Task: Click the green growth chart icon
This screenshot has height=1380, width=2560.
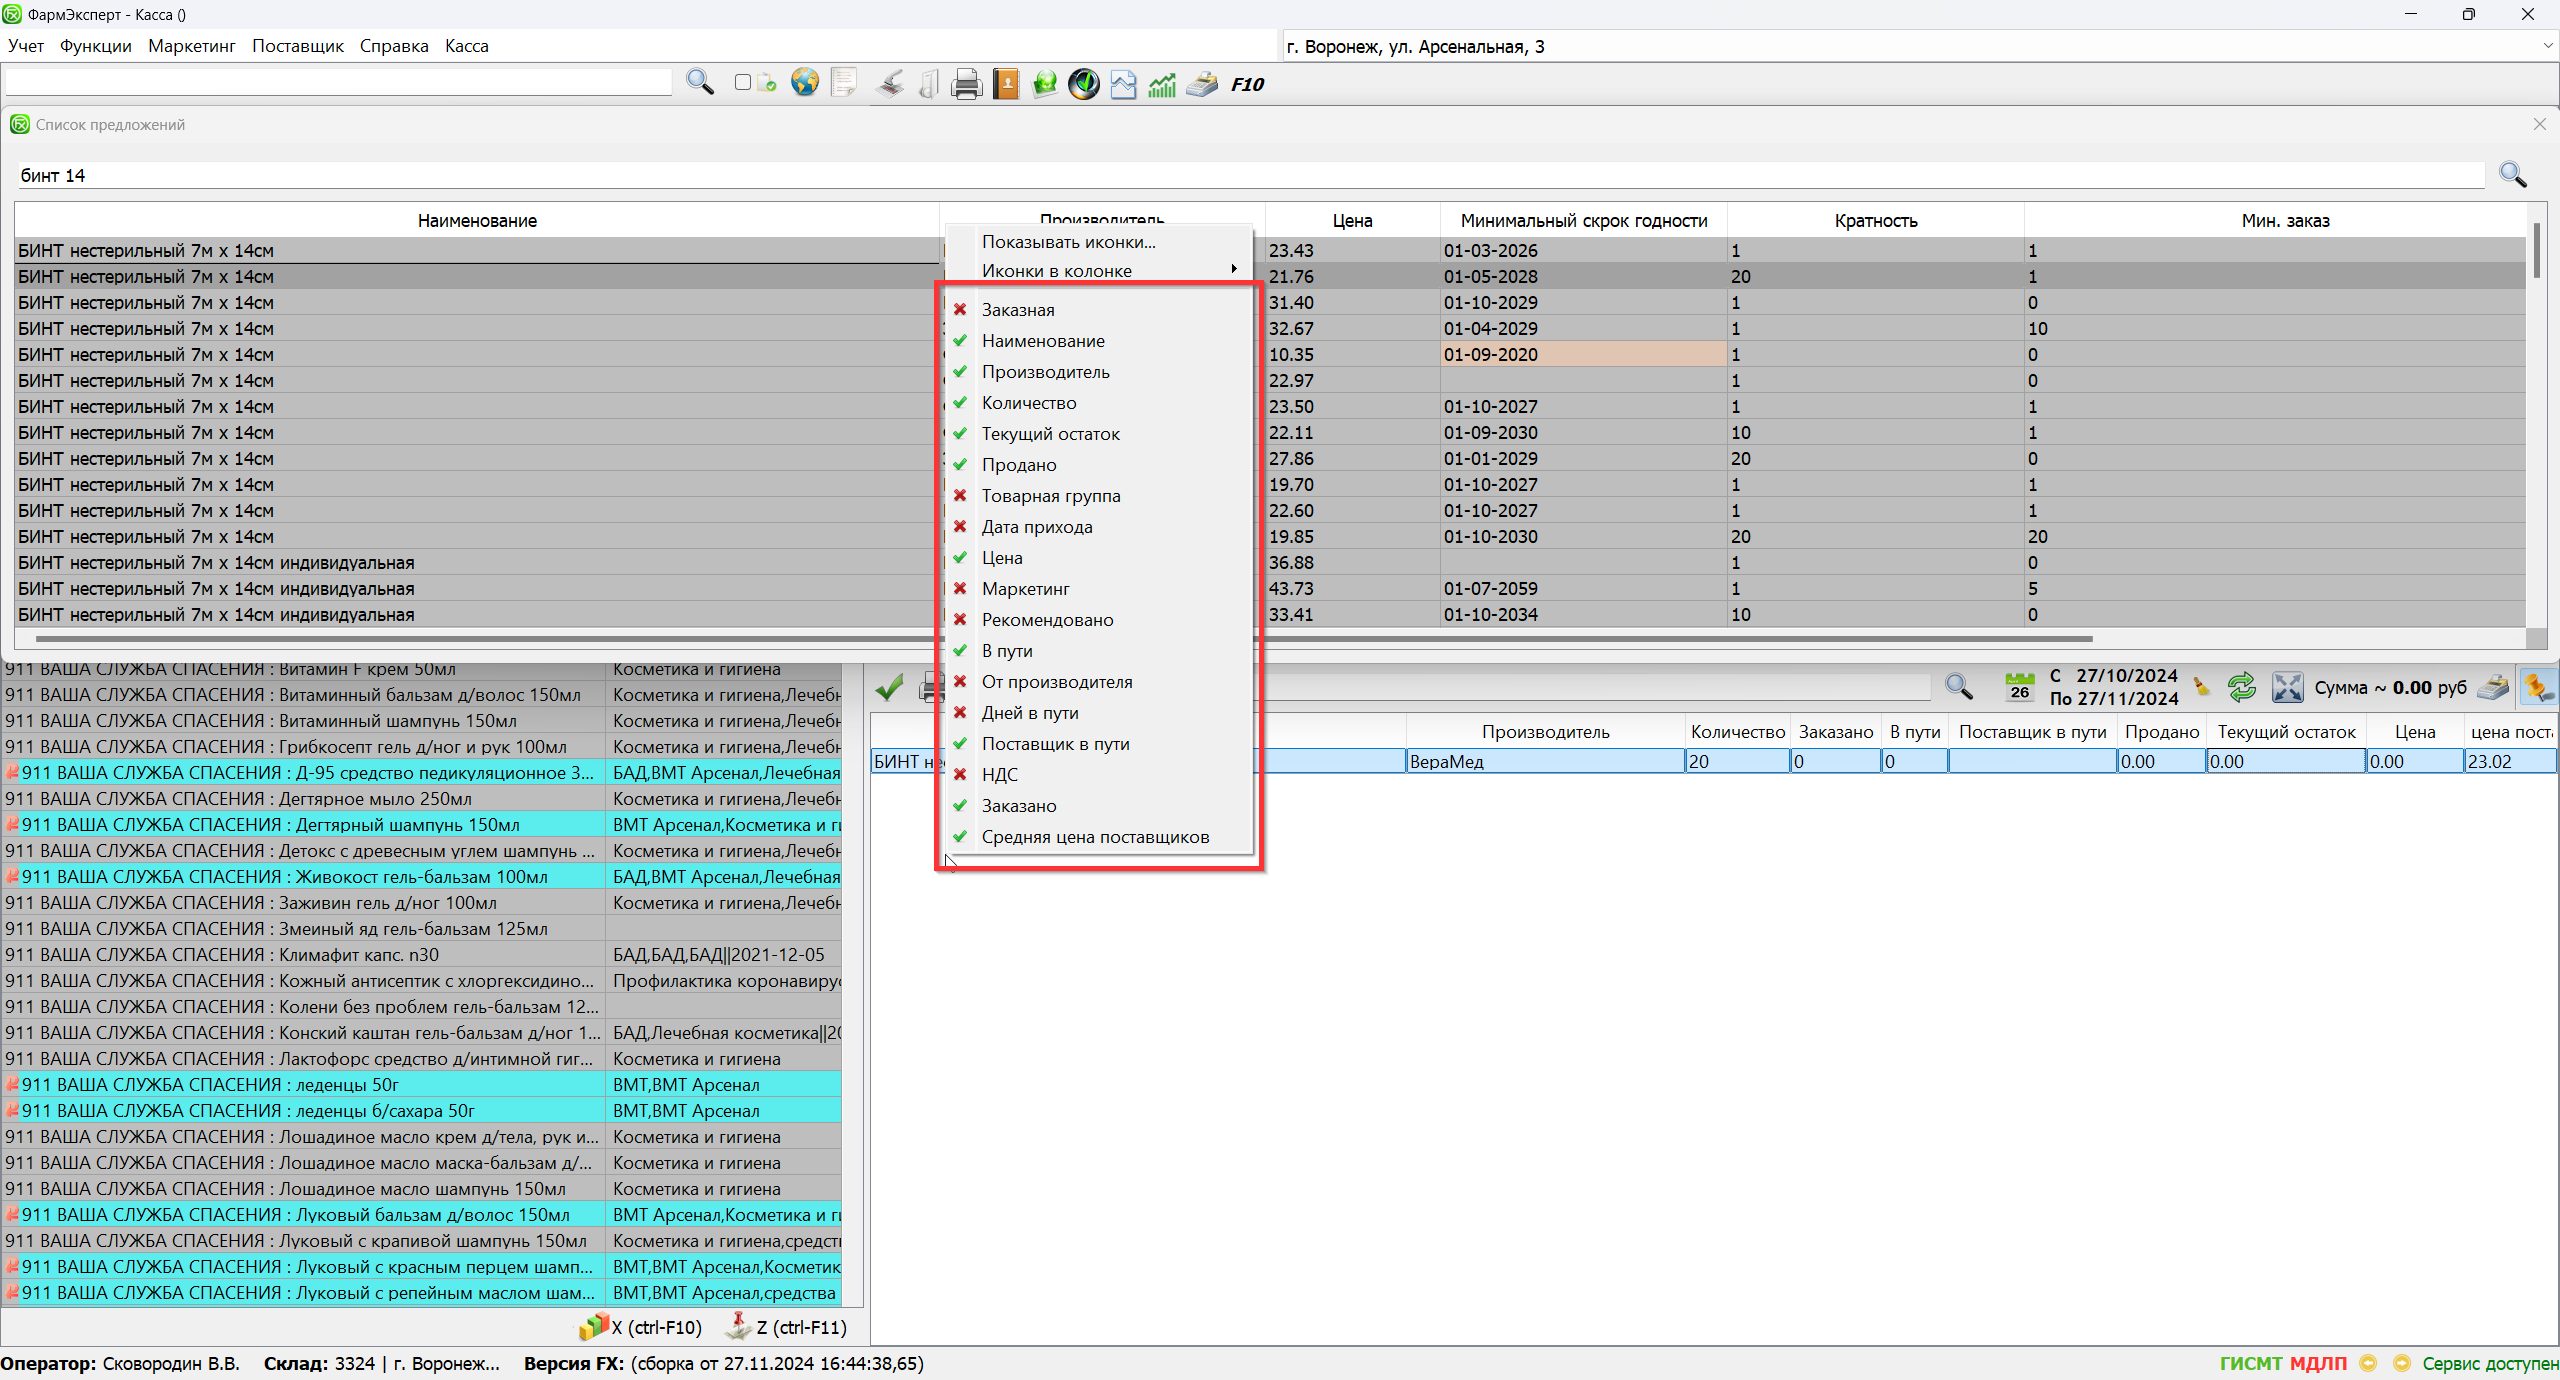Action: (x=1162, y=85)
